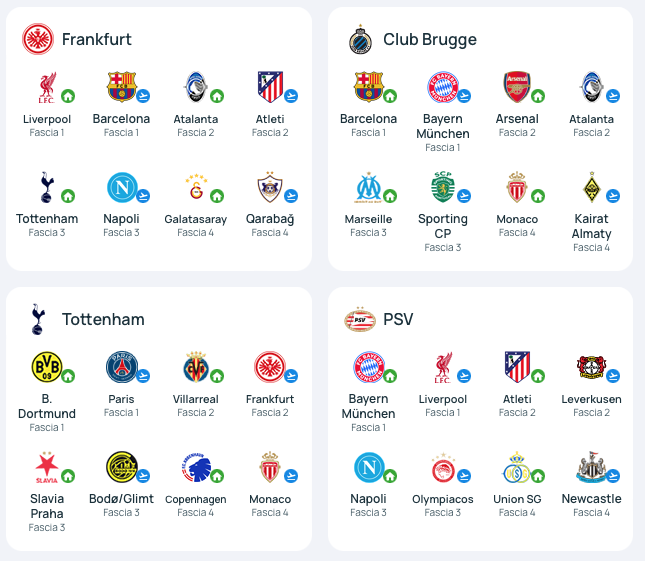The image size is (645, 561).
Task: Click the blue away plane icon beside Napoli under Frankfurt
Action: (x=143, y=196)
